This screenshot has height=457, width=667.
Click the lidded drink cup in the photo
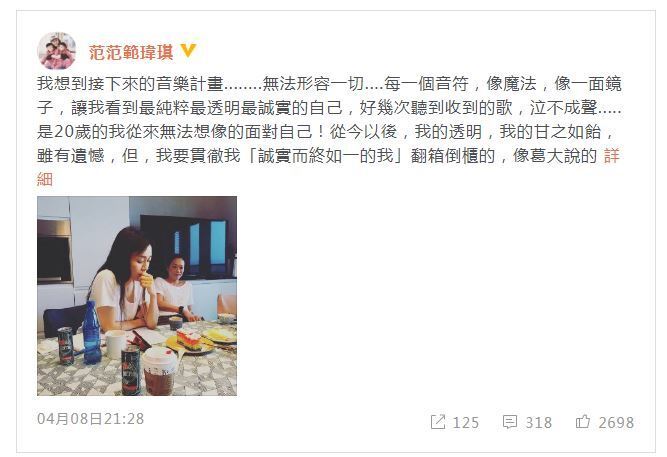159,370
